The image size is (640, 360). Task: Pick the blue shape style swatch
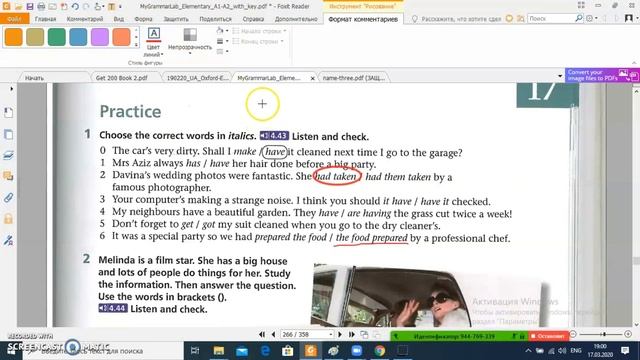[78, 37]
